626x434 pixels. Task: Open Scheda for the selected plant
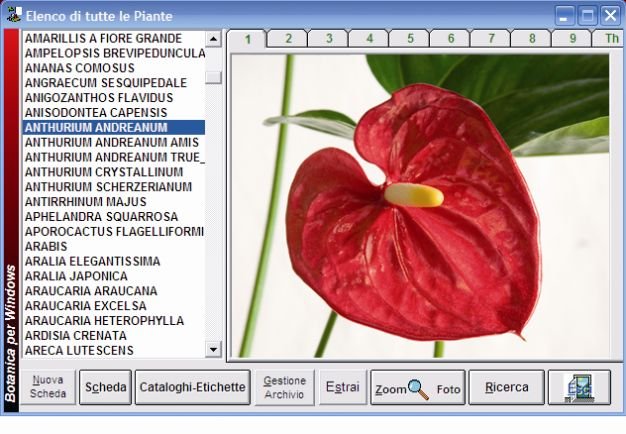[105, 388]
